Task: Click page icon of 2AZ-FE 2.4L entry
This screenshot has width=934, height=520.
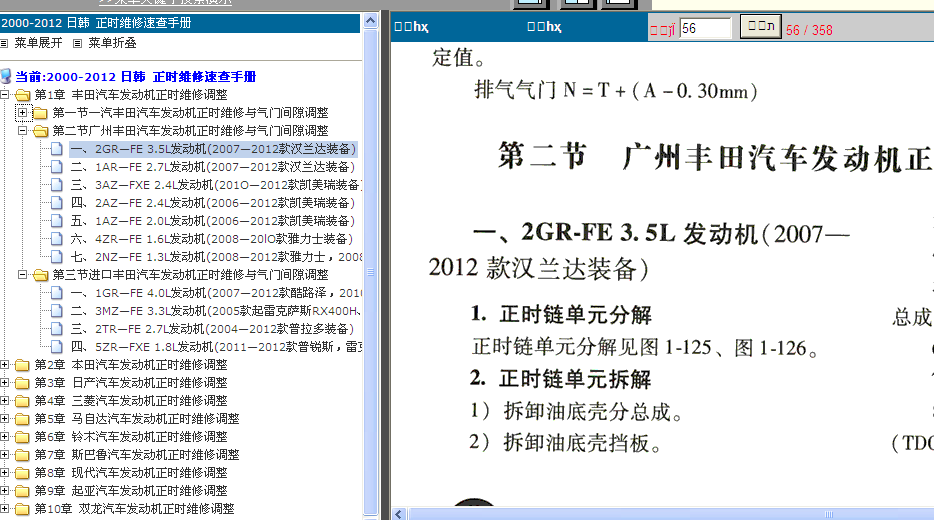Action: pyautogui.click(x=57, y=203)
